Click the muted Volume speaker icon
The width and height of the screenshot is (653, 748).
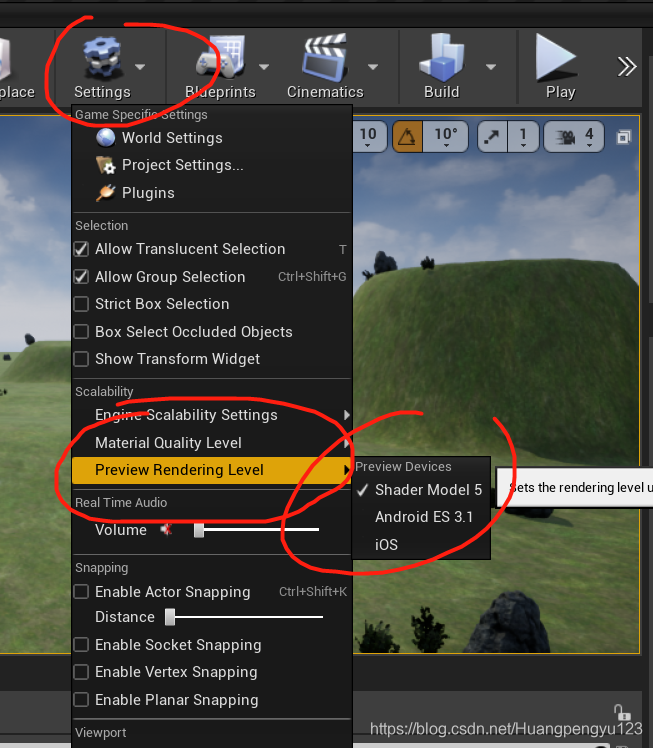pos(166,529)
